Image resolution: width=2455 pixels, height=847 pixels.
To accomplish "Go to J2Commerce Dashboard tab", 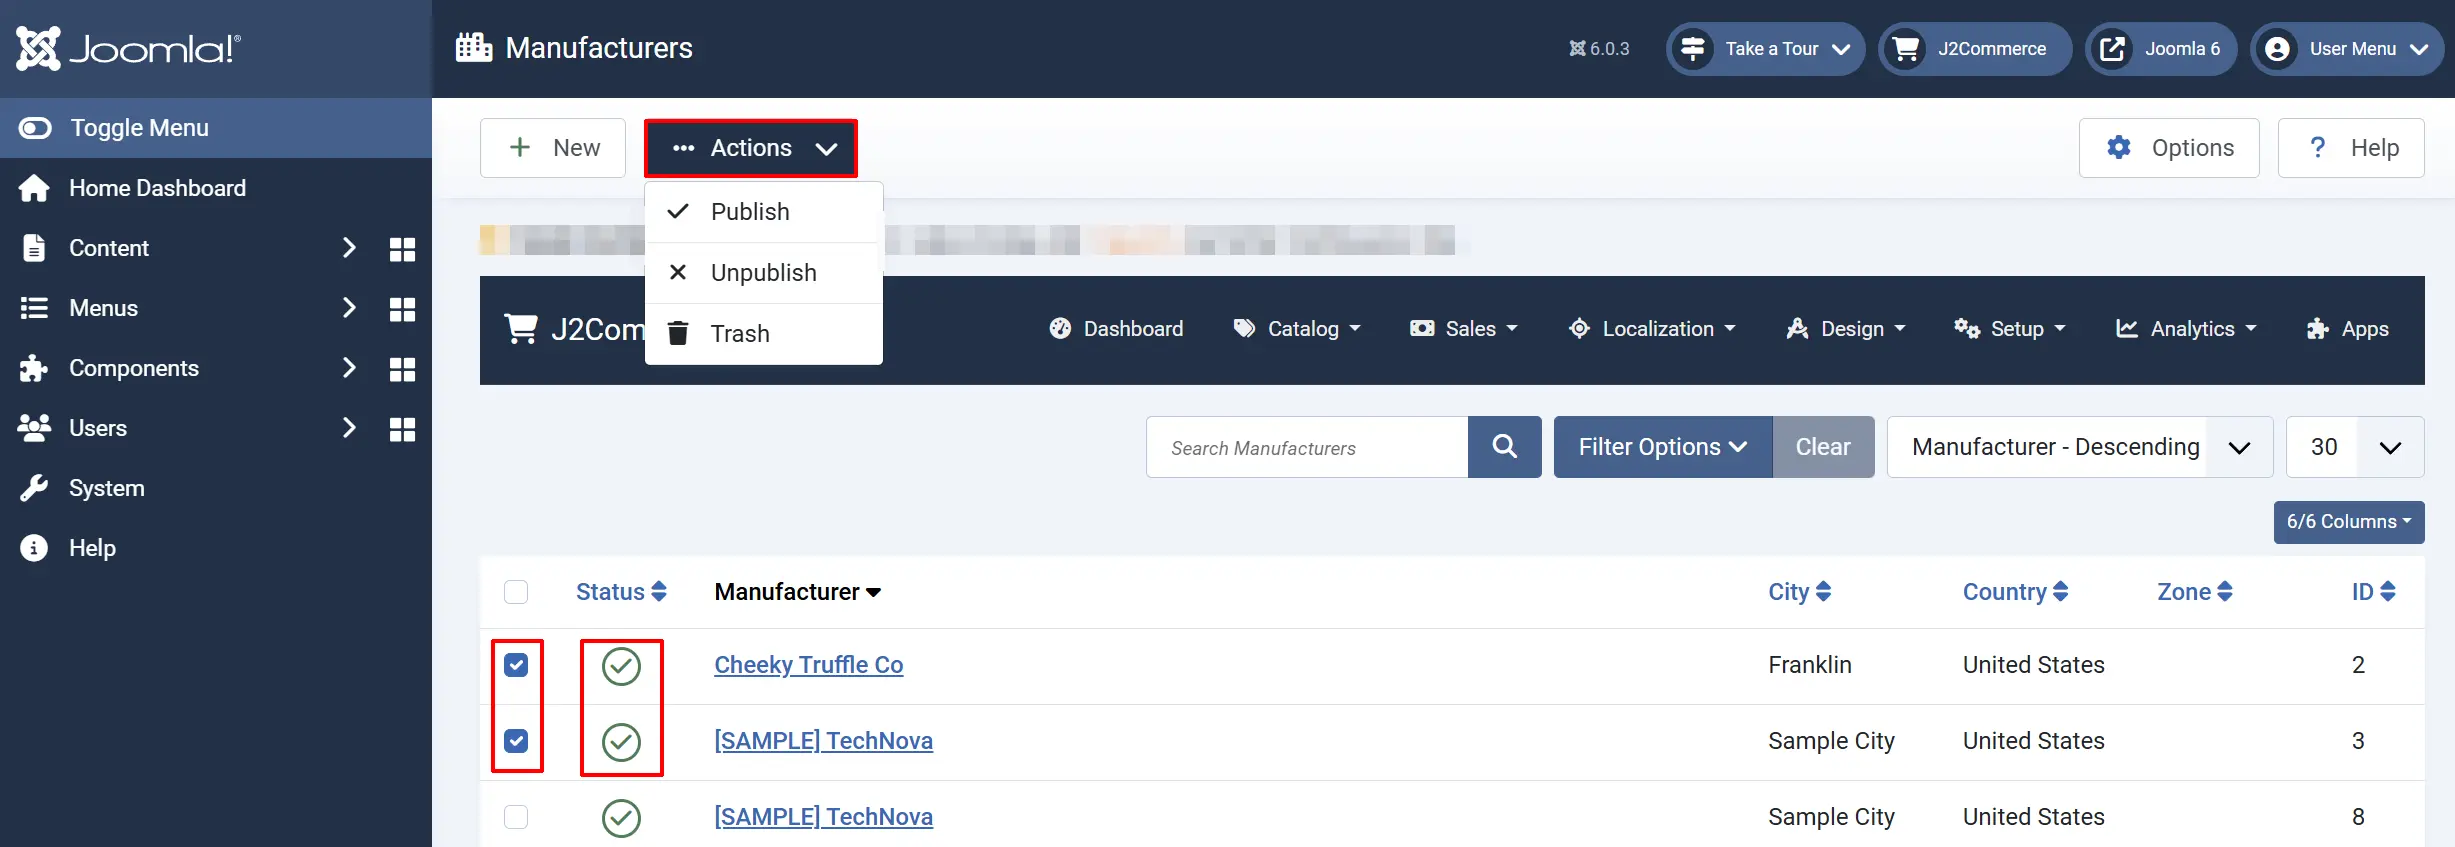I will (x=1116, y=329).
